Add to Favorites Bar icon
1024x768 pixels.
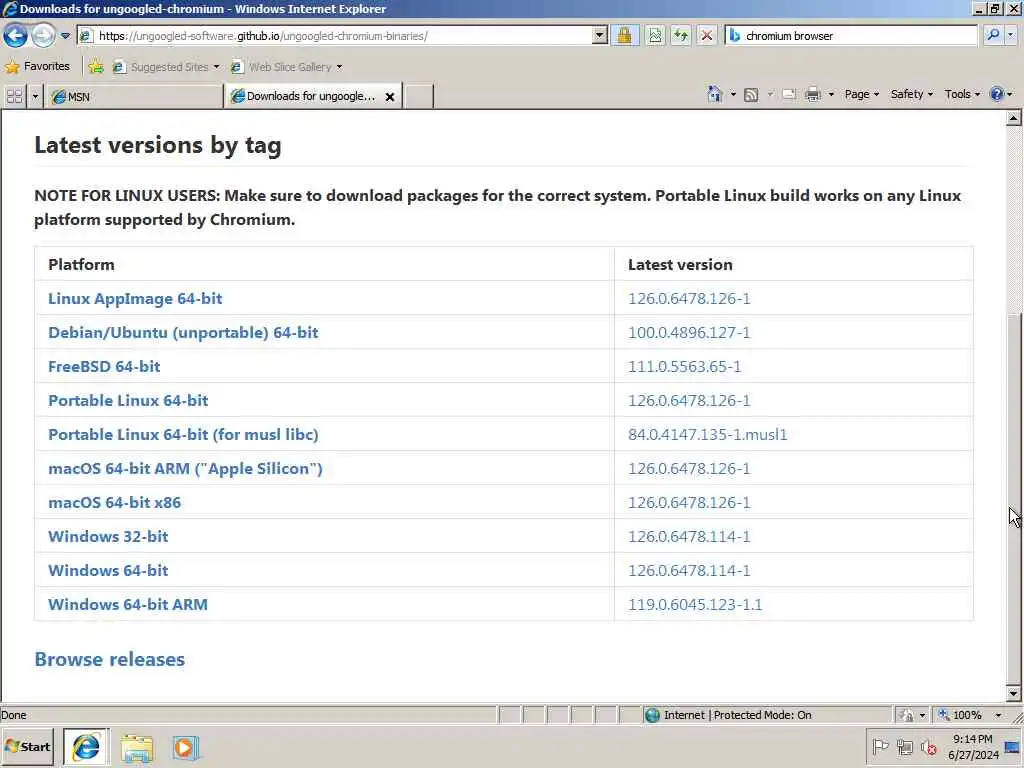[96, 67]
